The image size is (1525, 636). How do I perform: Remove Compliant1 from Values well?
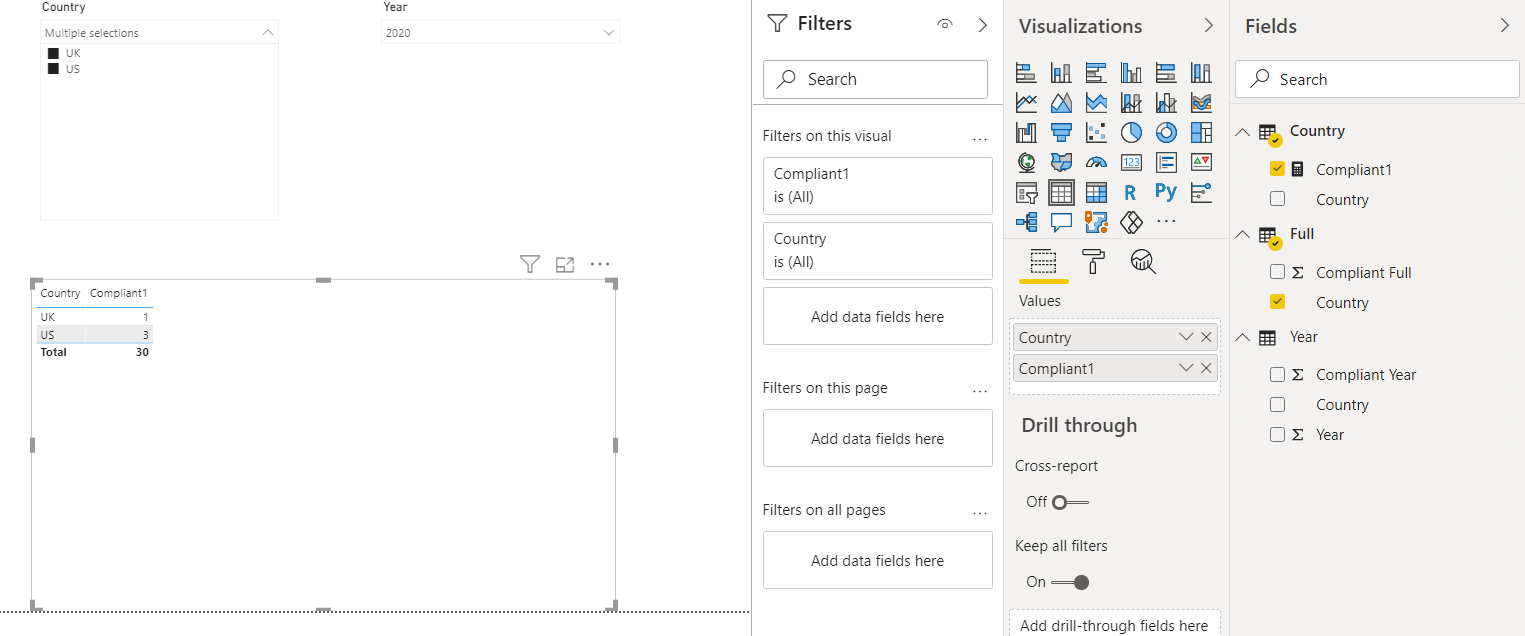tap(1206, 368)
